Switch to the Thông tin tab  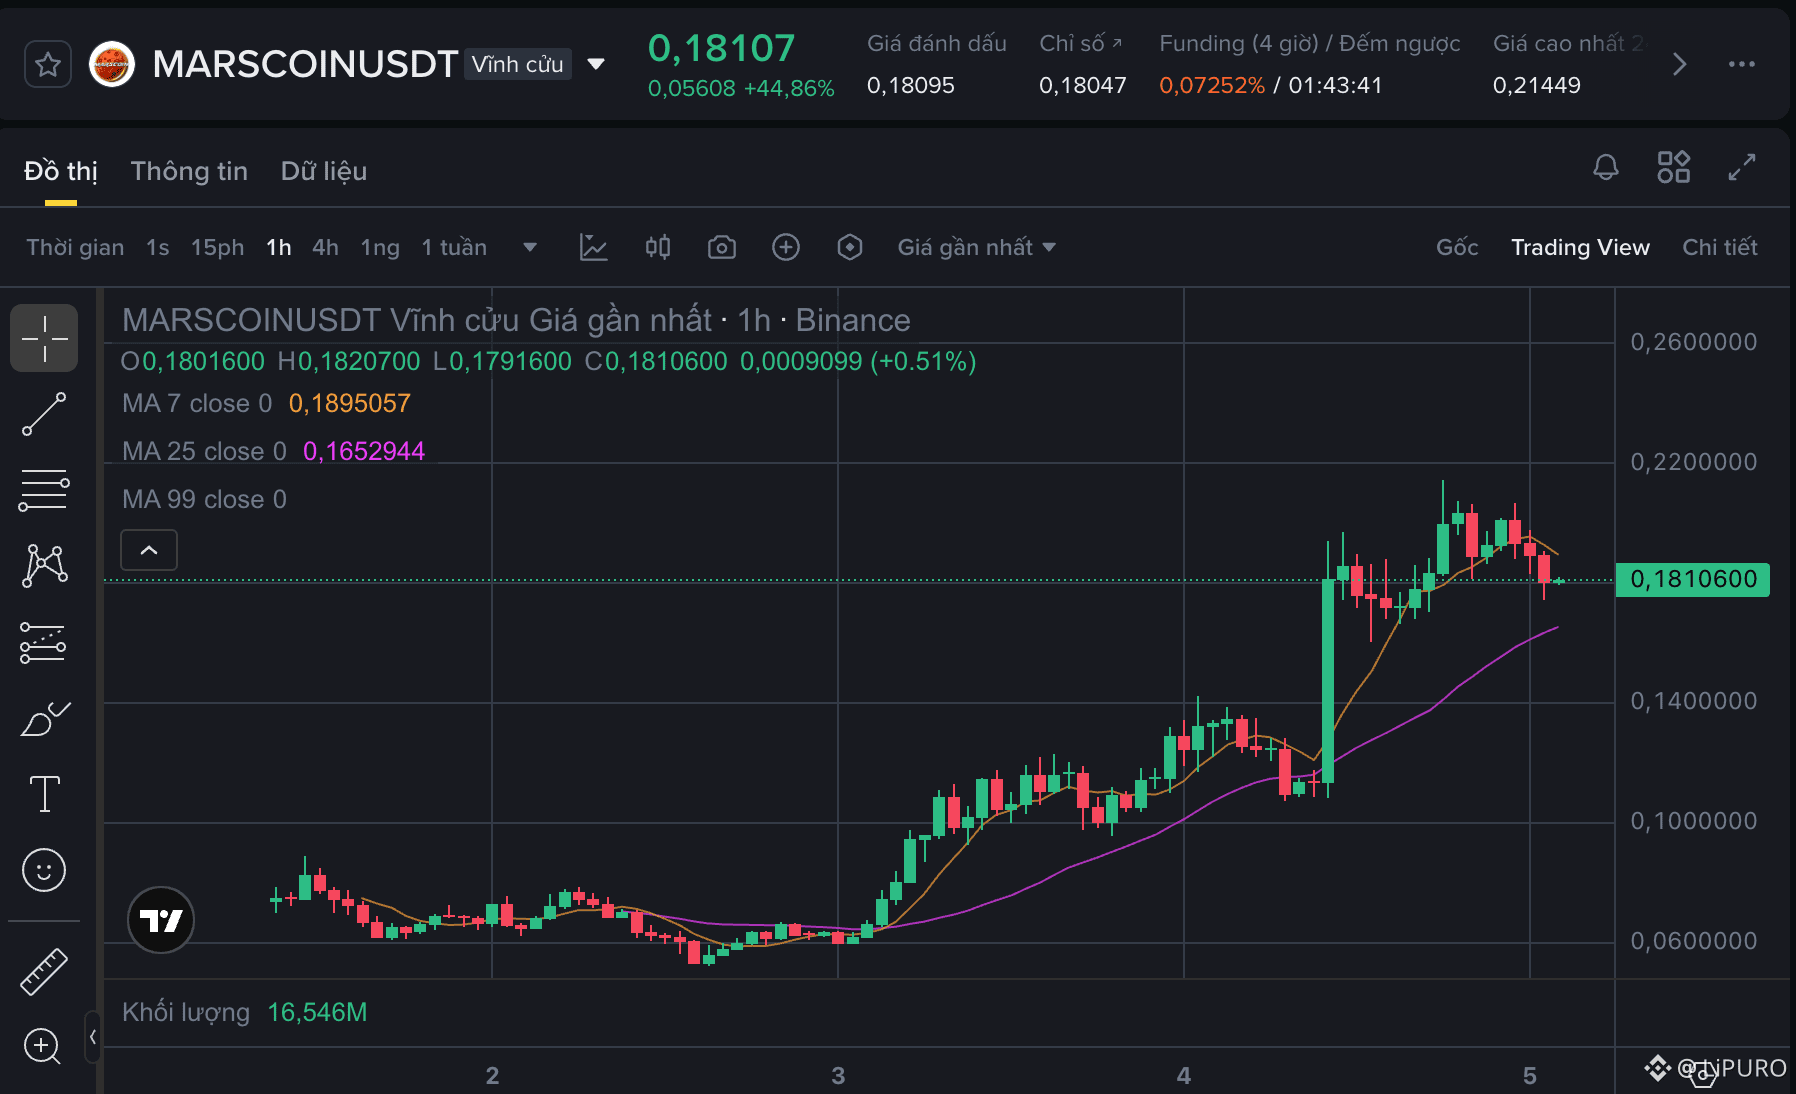point(189,171)
